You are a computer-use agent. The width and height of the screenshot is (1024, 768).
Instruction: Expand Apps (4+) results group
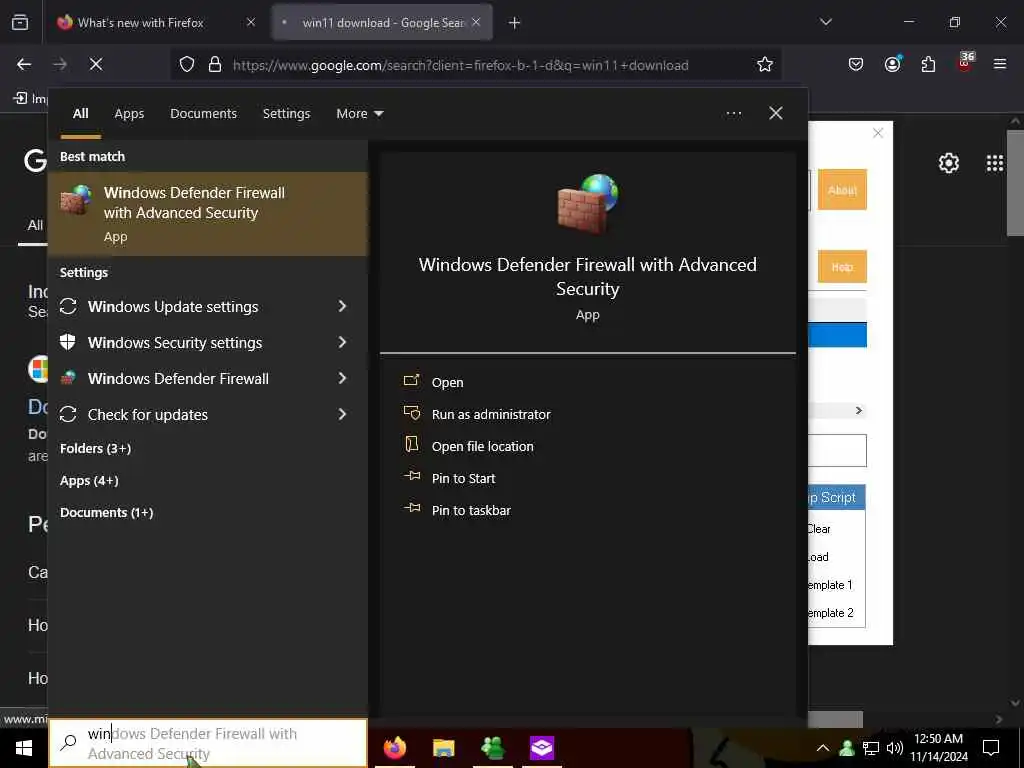point(89,481)
